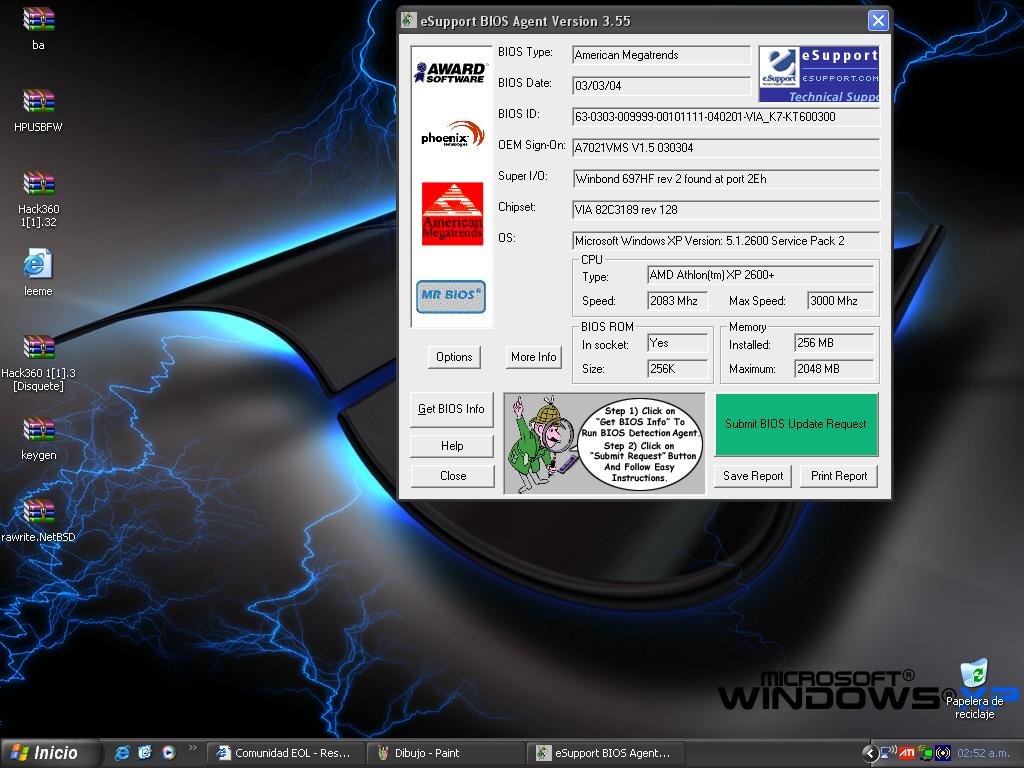Click the eSupport Technical Support banner
This screenshot has height=768, width=1024.
pos(819,74)
